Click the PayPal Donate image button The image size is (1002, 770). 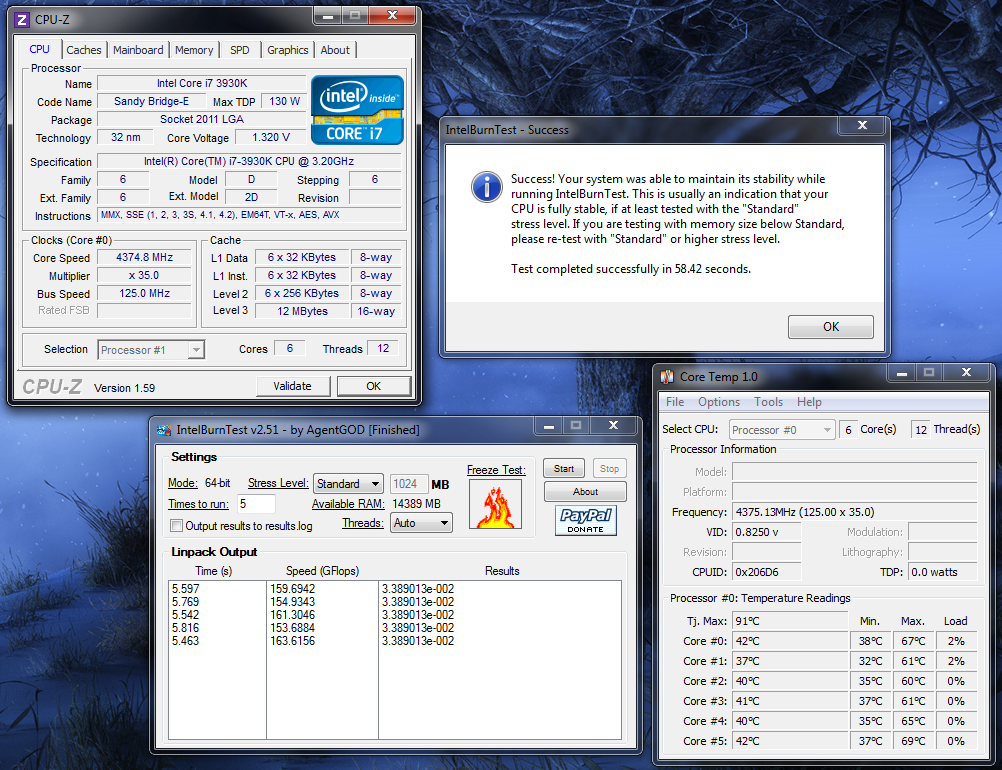click(585, 521)
